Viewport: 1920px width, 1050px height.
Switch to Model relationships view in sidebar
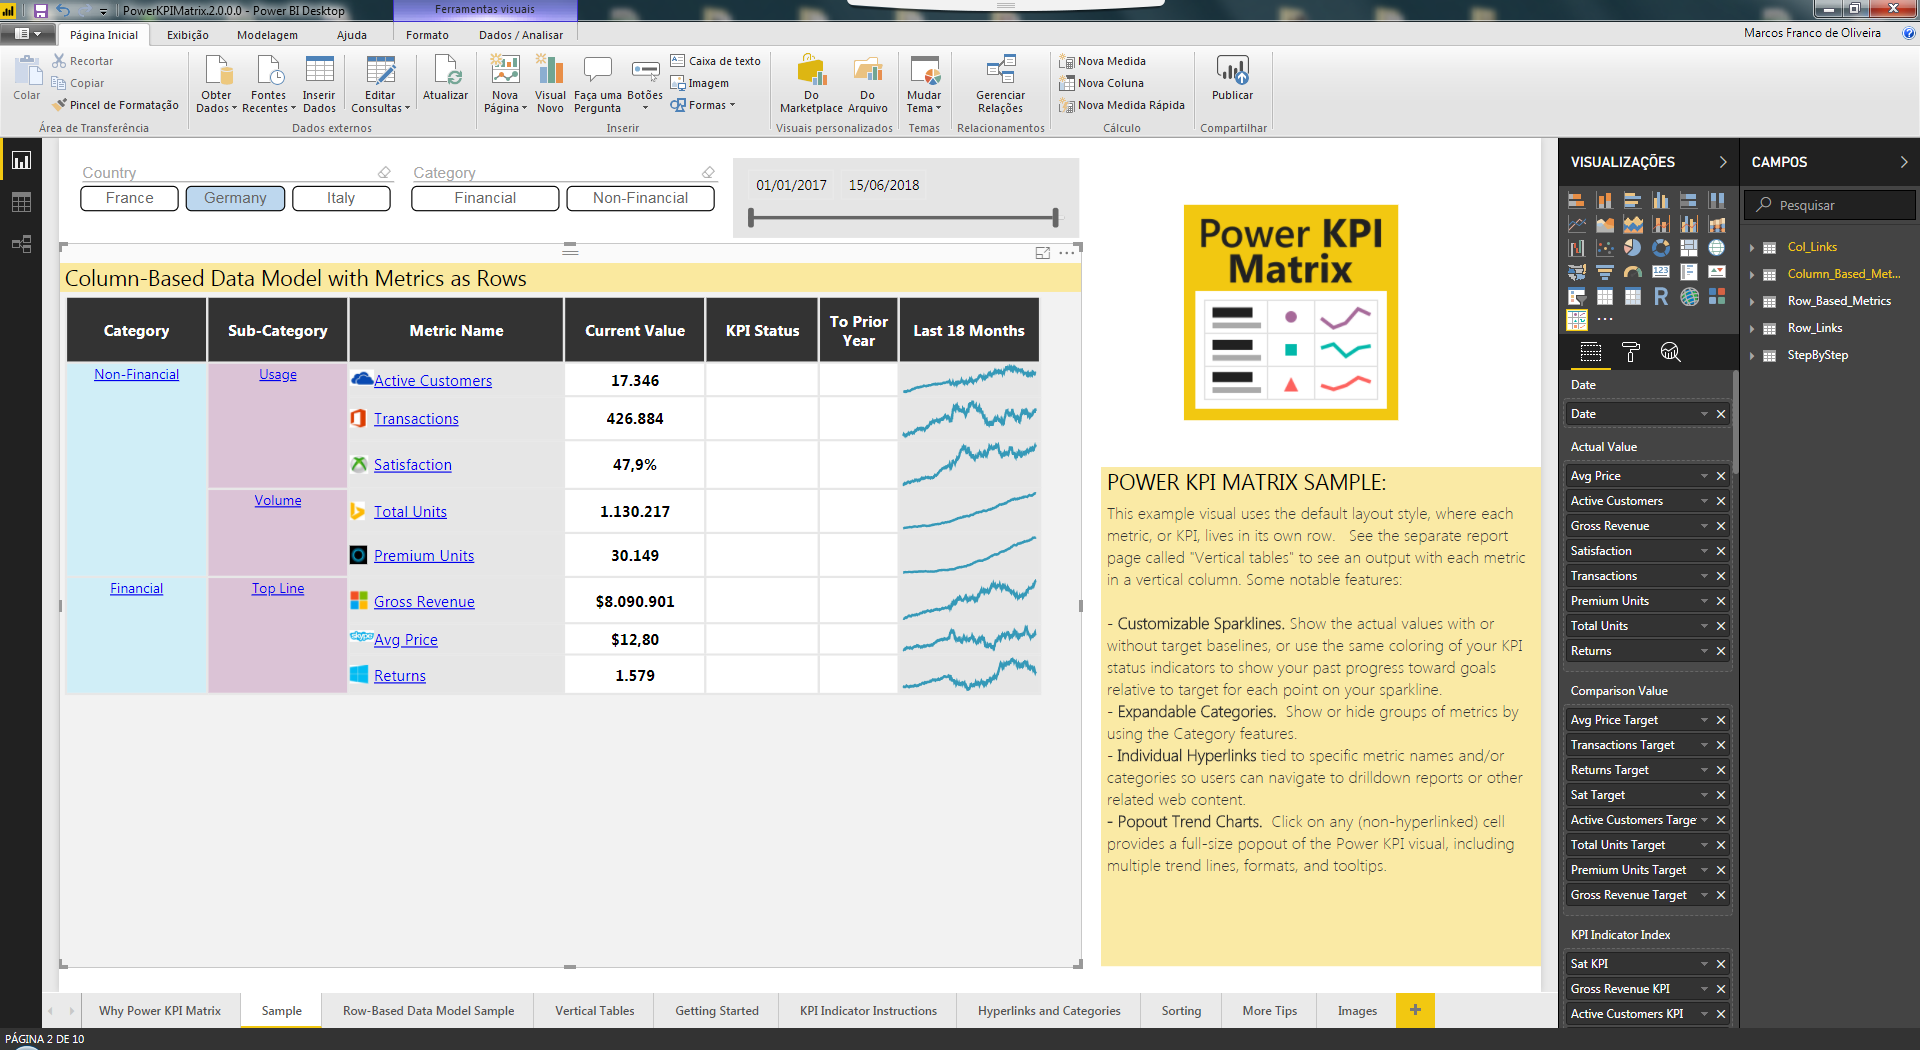21,244
